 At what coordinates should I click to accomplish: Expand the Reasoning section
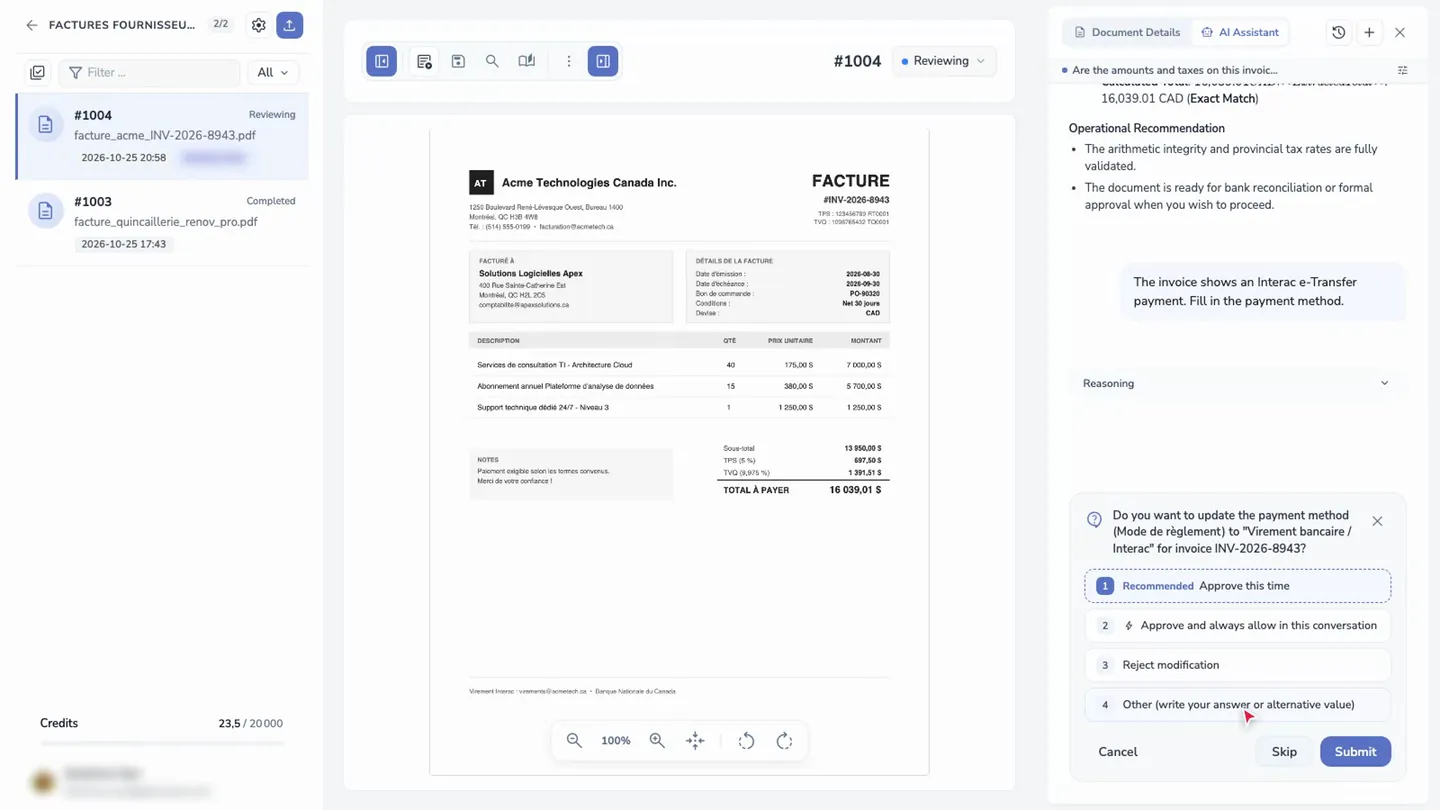pos(1236,383)
